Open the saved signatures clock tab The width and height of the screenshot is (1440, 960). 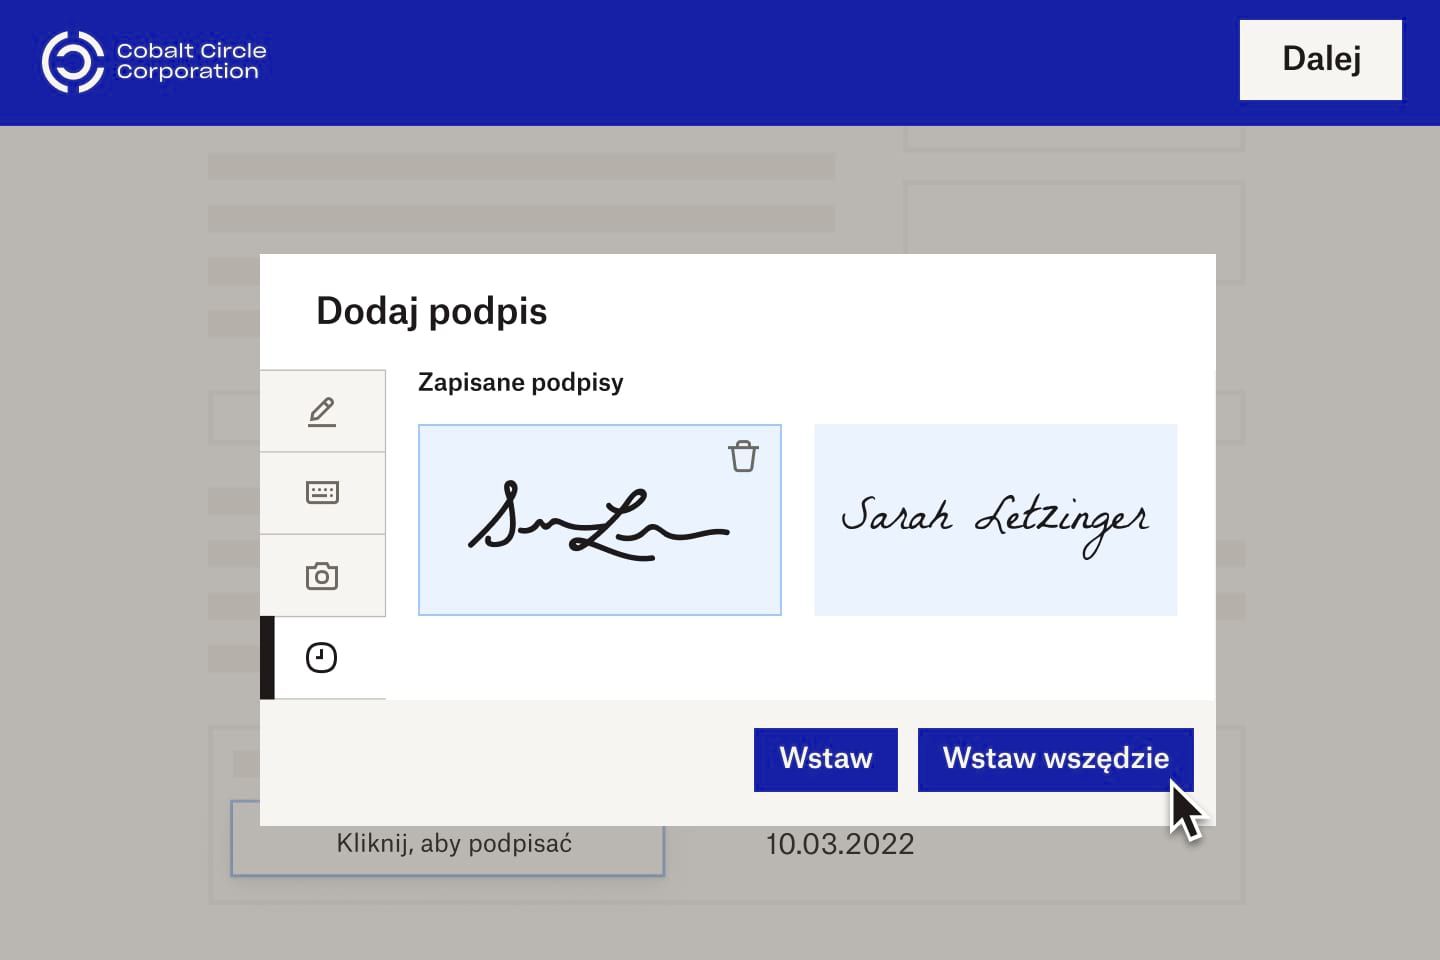[x=322, y=658]
